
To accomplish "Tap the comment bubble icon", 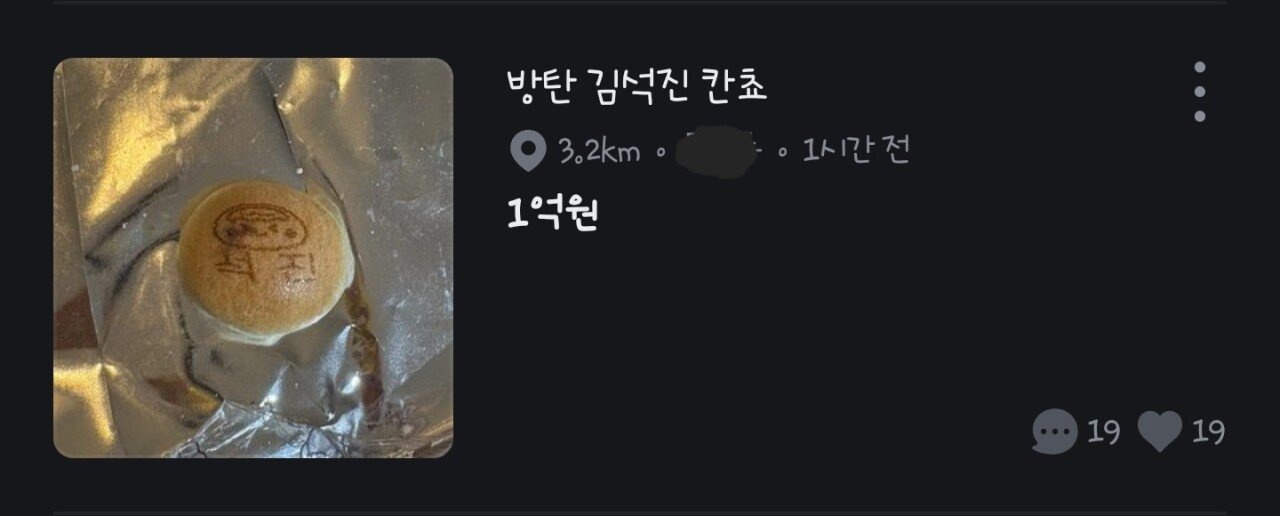I will 1055,432.
